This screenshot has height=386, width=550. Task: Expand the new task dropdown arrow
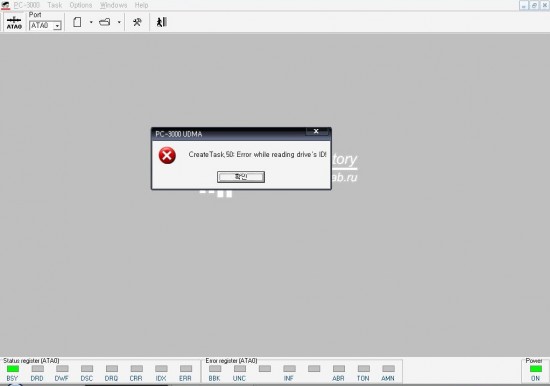(91, 22)
